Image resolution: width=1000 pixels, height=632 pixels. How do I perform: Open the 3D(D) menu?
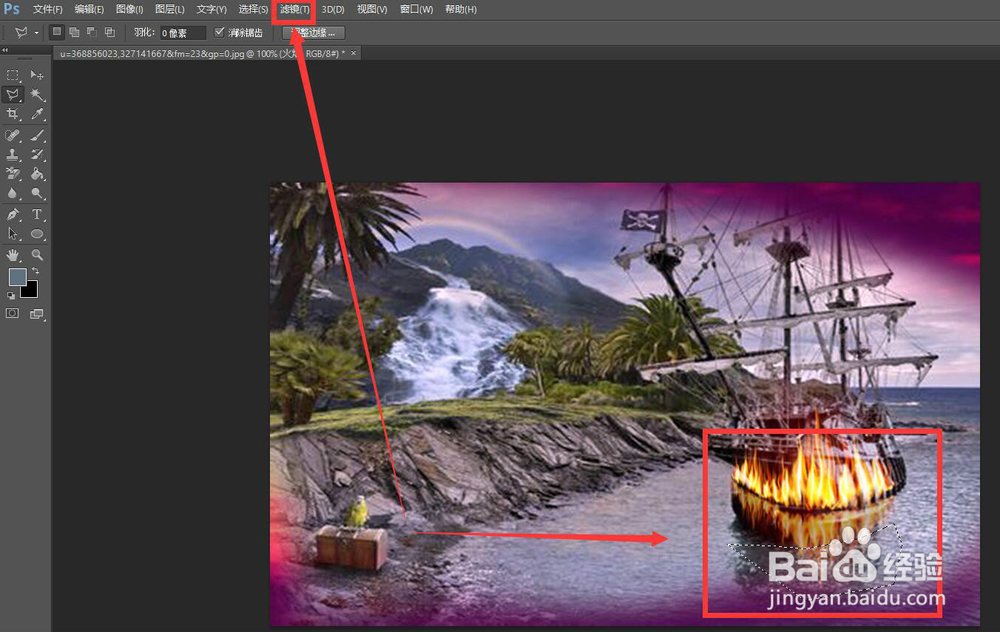click(x=333, y=10)
